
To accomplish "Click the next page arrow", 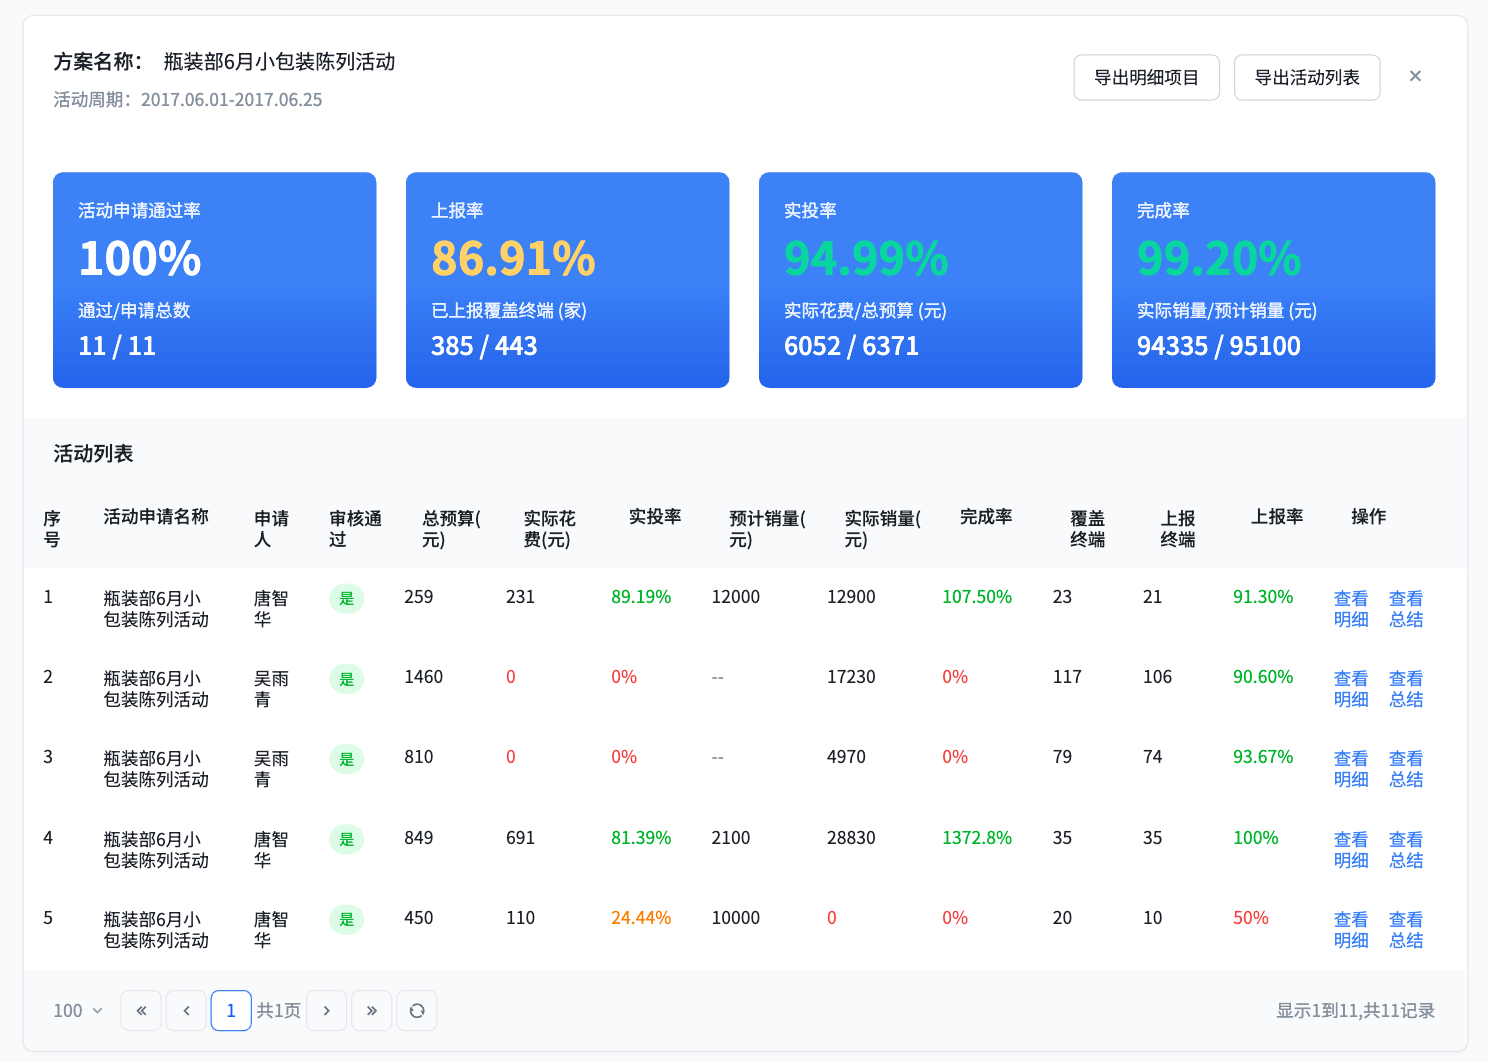I will pos(326,1010).
